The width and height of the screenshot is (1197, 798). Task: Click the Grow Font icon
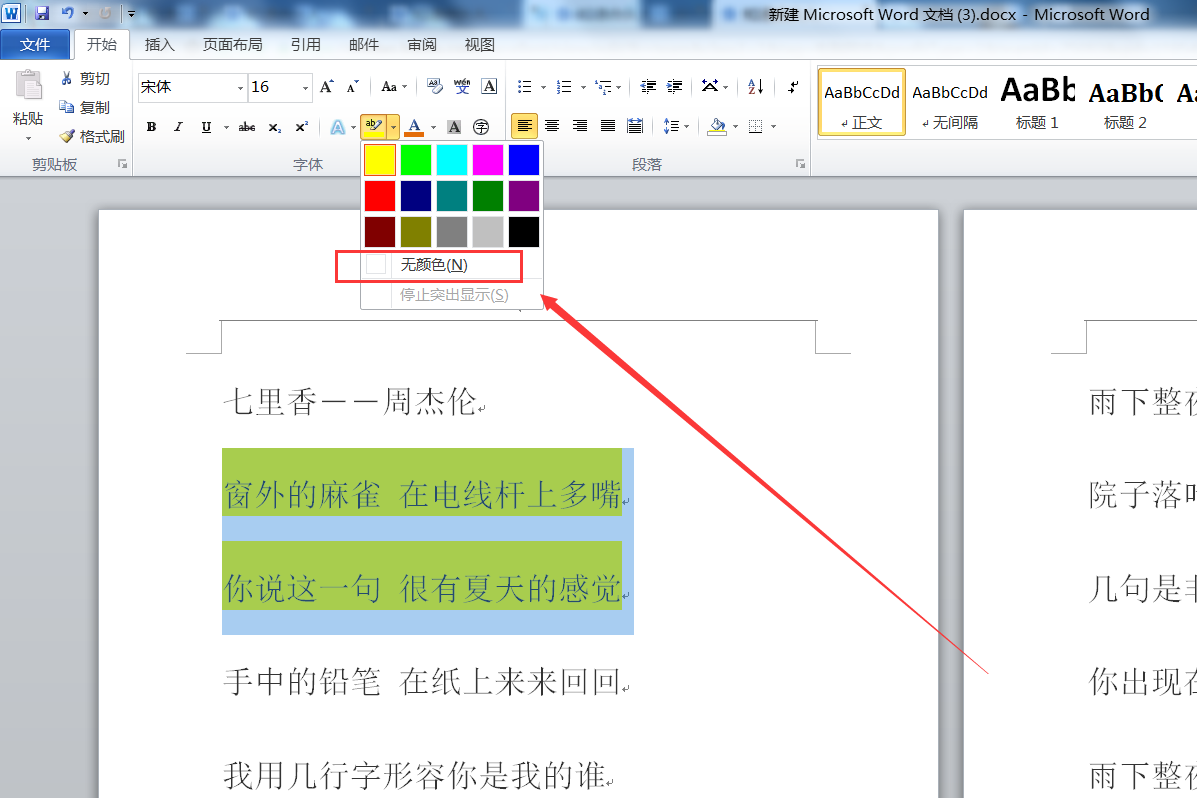click(x=327, y=87)
